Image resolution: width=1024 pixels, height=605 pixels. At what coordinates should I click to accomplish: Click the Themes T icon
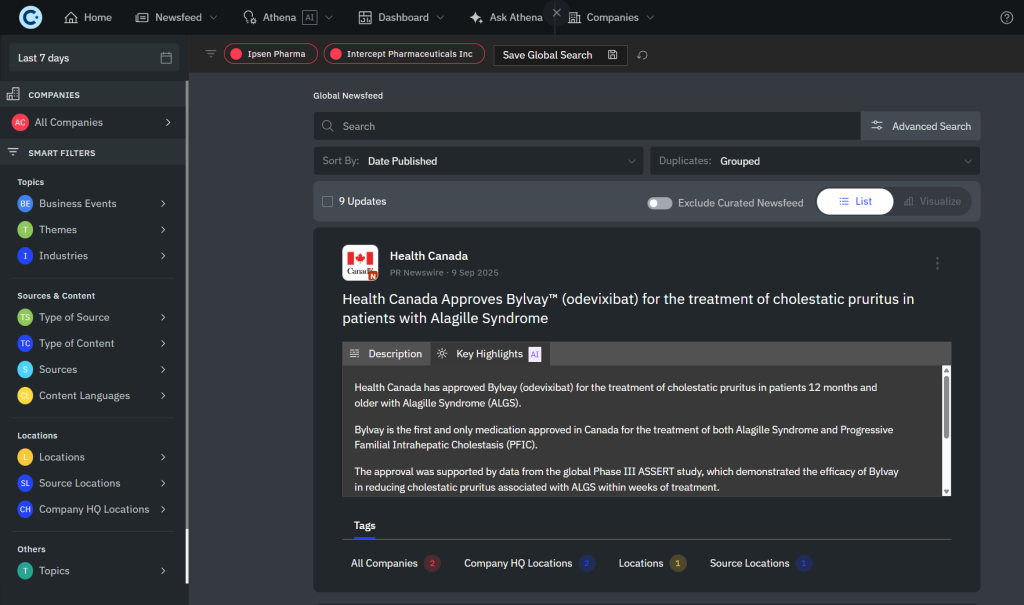tap(25, 229)
